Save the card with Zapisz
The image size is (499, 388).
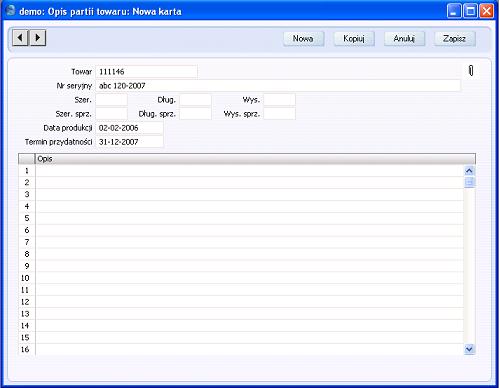click(x=455, y=39)
